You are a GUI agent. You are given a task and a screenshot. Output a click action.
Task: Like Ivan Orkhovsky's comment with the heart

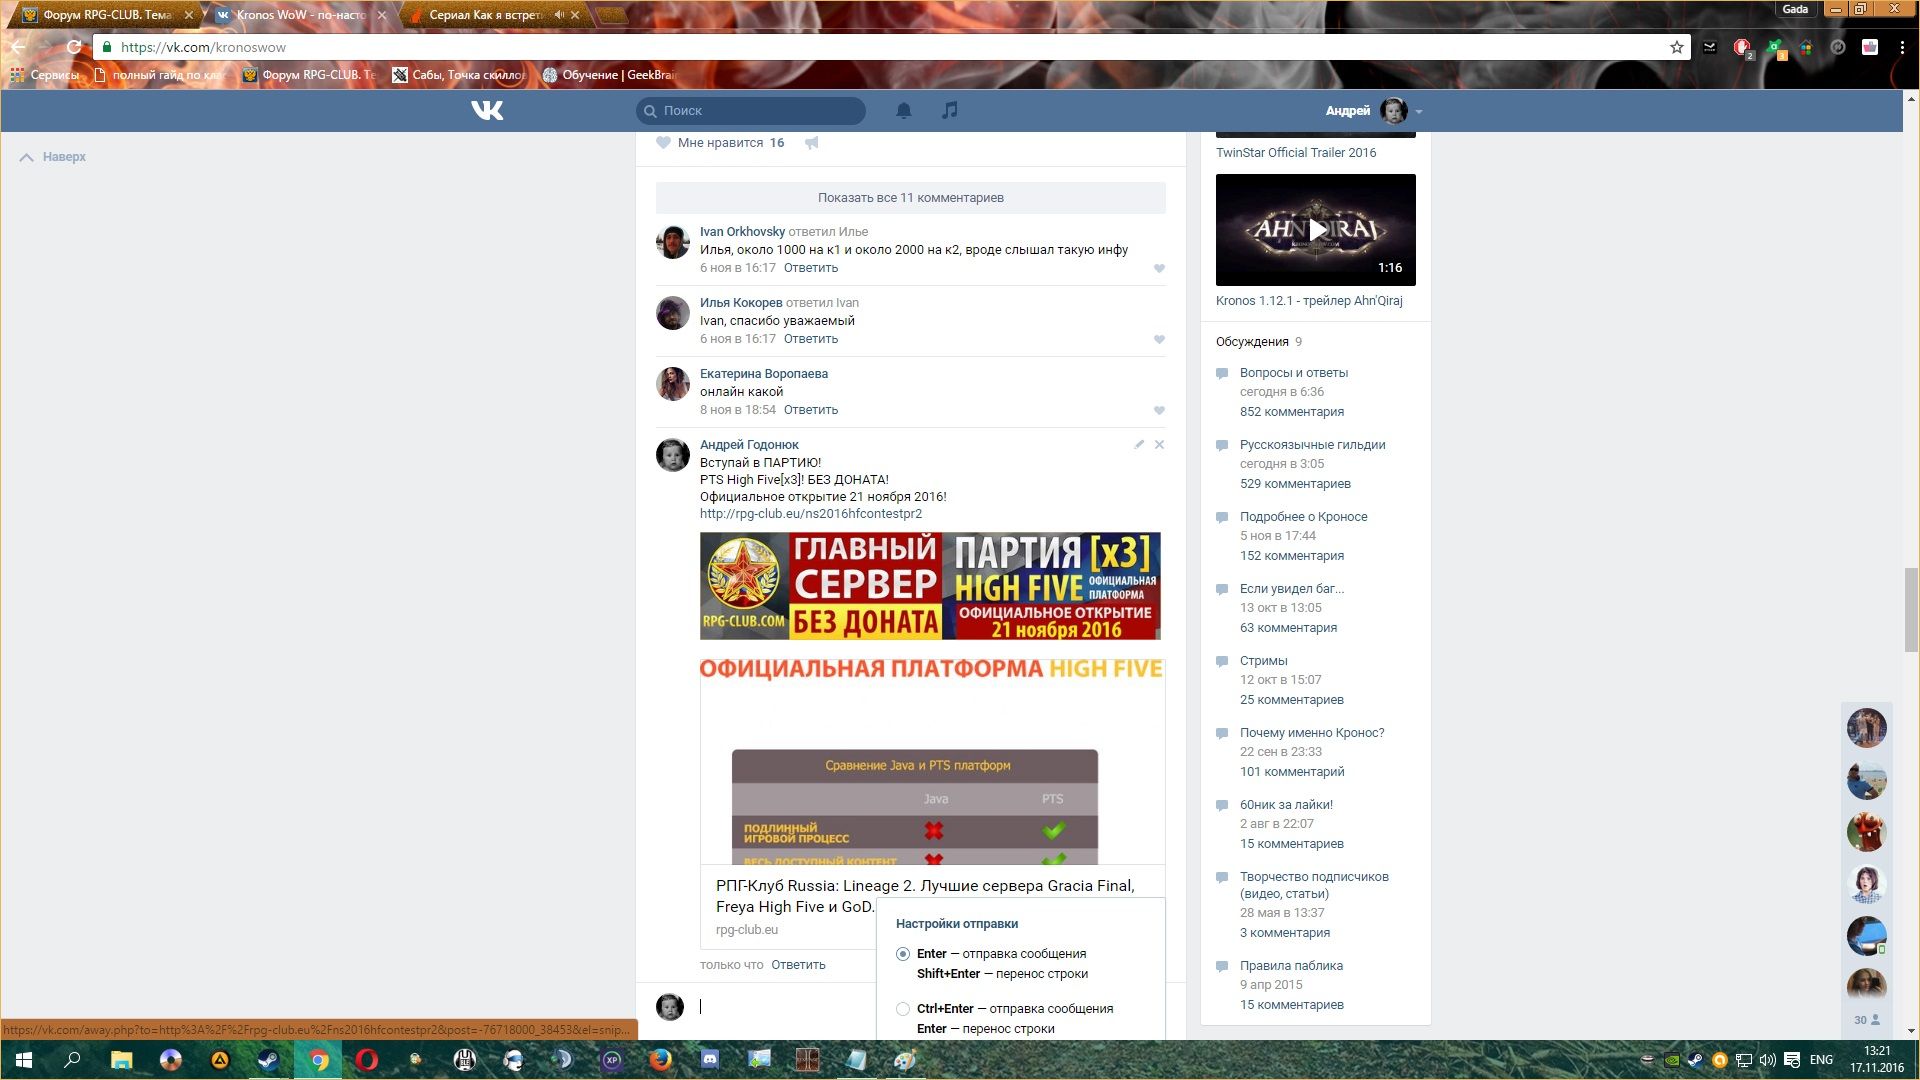[1159, 268]
